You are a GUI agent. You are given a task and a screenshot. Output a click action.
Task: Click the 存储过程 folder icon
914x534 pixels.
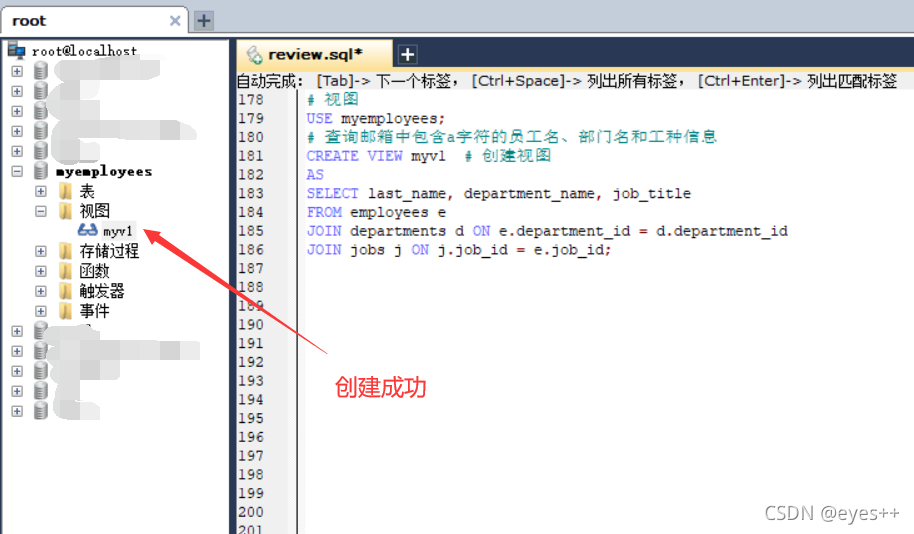pyautogui.click(x=66, y=251)
